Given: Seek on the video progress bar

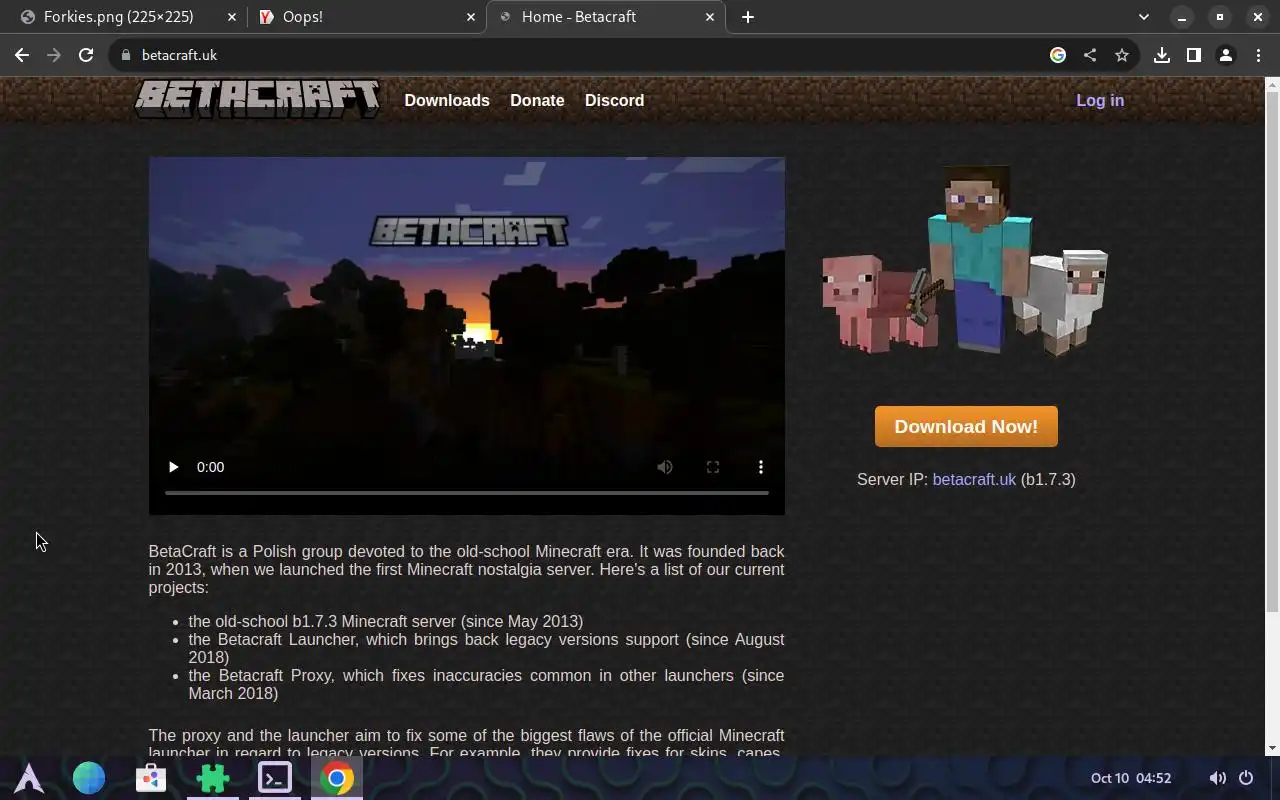Looking at the screenshot, I should (467, 493).
